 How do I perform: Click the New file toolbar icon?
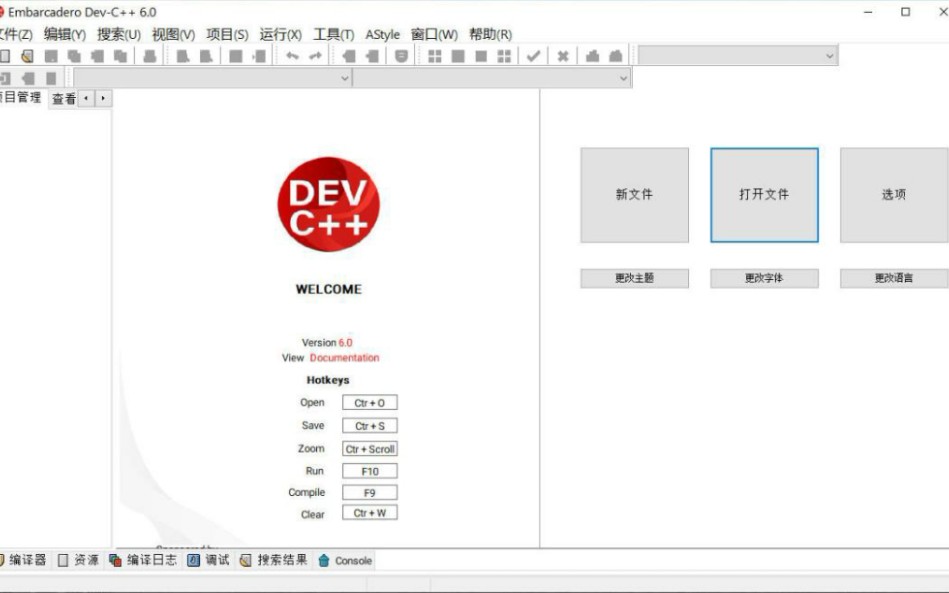point(6,56)
